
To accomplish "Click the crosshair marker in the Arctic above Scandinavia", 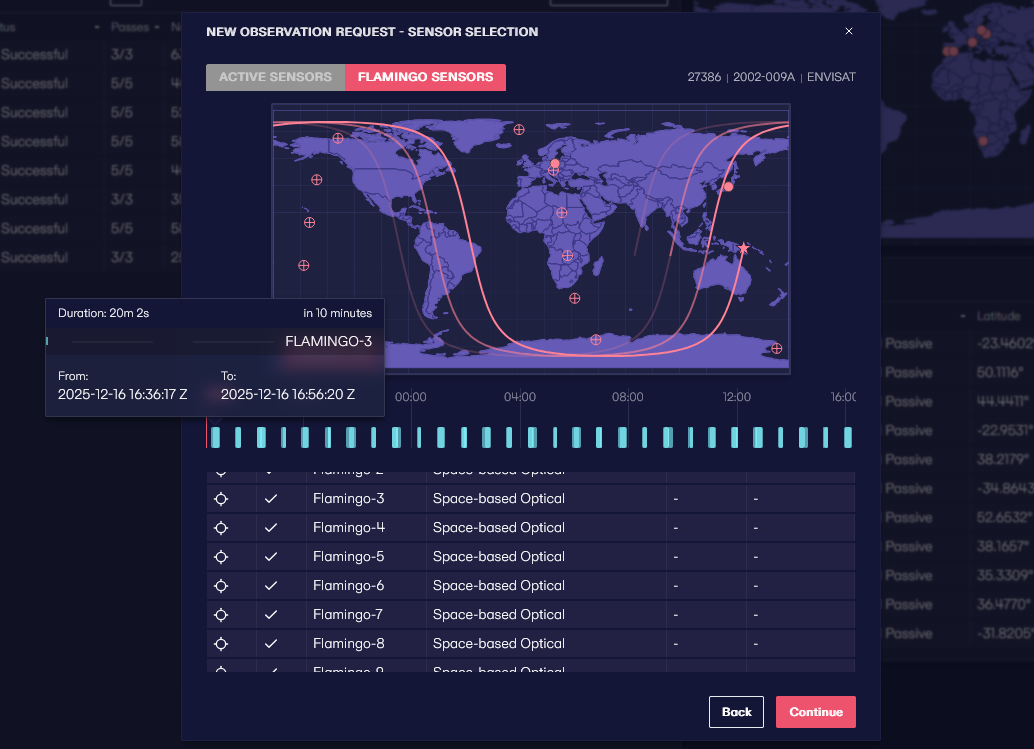I will [x=519, y=130].
